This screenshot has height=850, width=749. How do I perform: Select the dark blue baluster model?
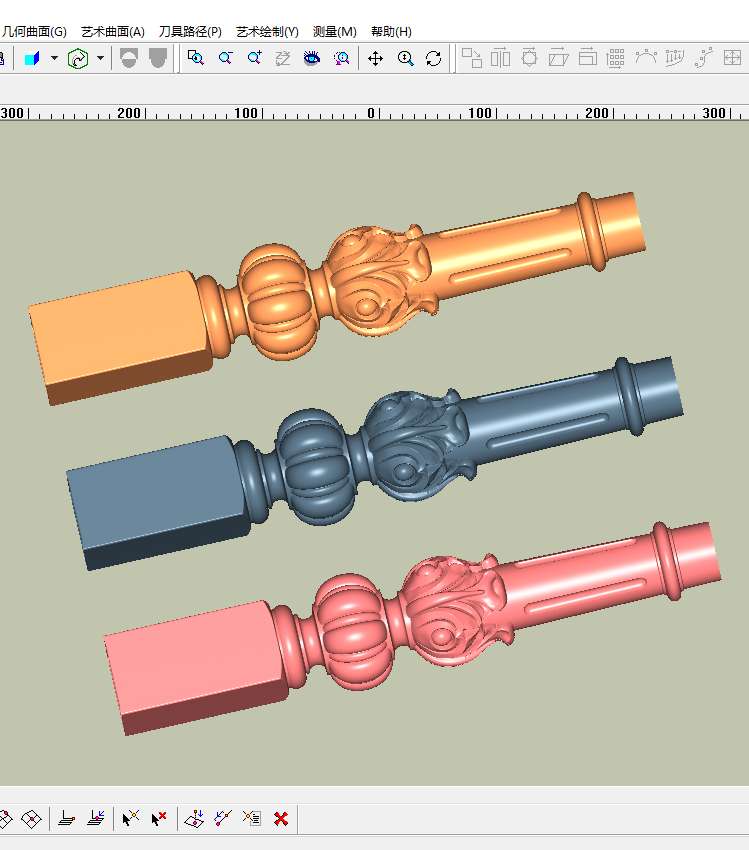pos(375,463)
